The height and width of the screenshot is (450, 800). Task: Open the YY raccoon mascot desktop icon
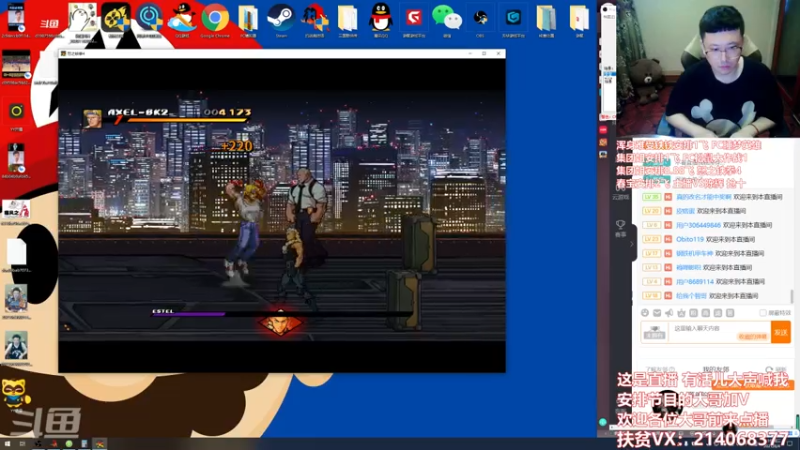click(15, 393)
